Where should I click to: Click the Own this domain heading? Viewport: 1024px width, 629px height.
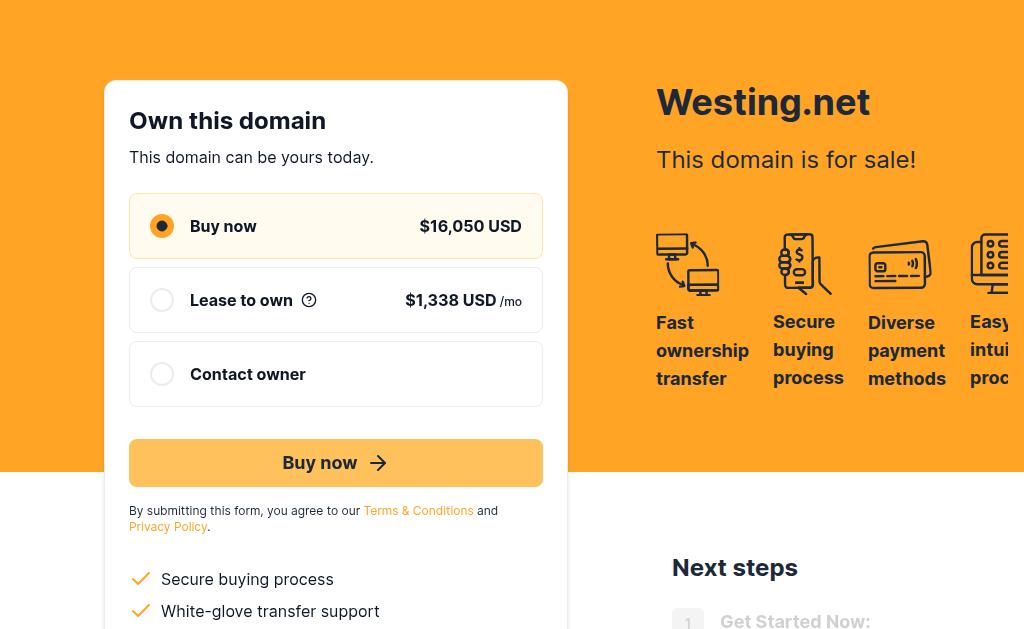click(x=227, y=120)
